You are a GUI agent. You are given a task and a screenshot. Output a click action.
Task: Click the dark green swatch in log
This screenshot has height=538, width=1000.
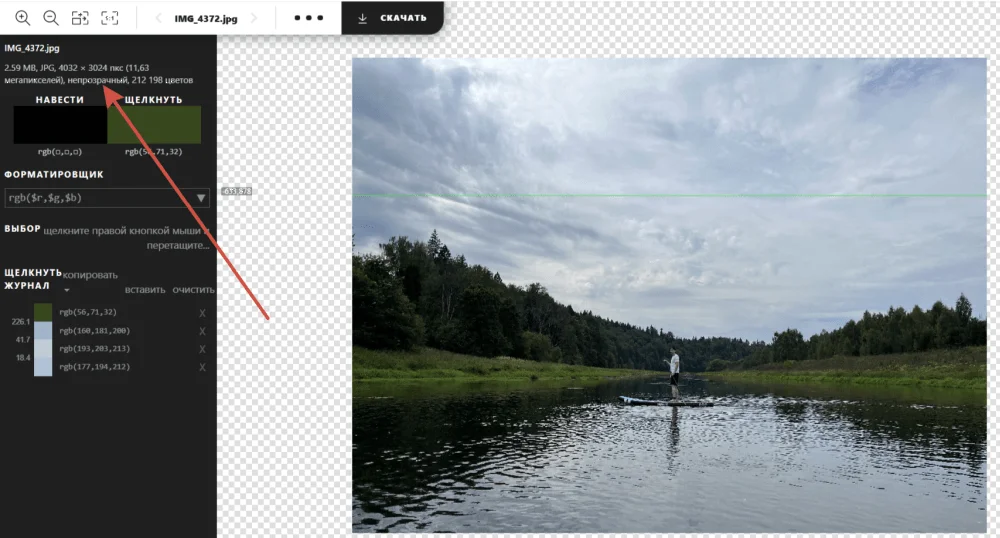pos(43,312)
